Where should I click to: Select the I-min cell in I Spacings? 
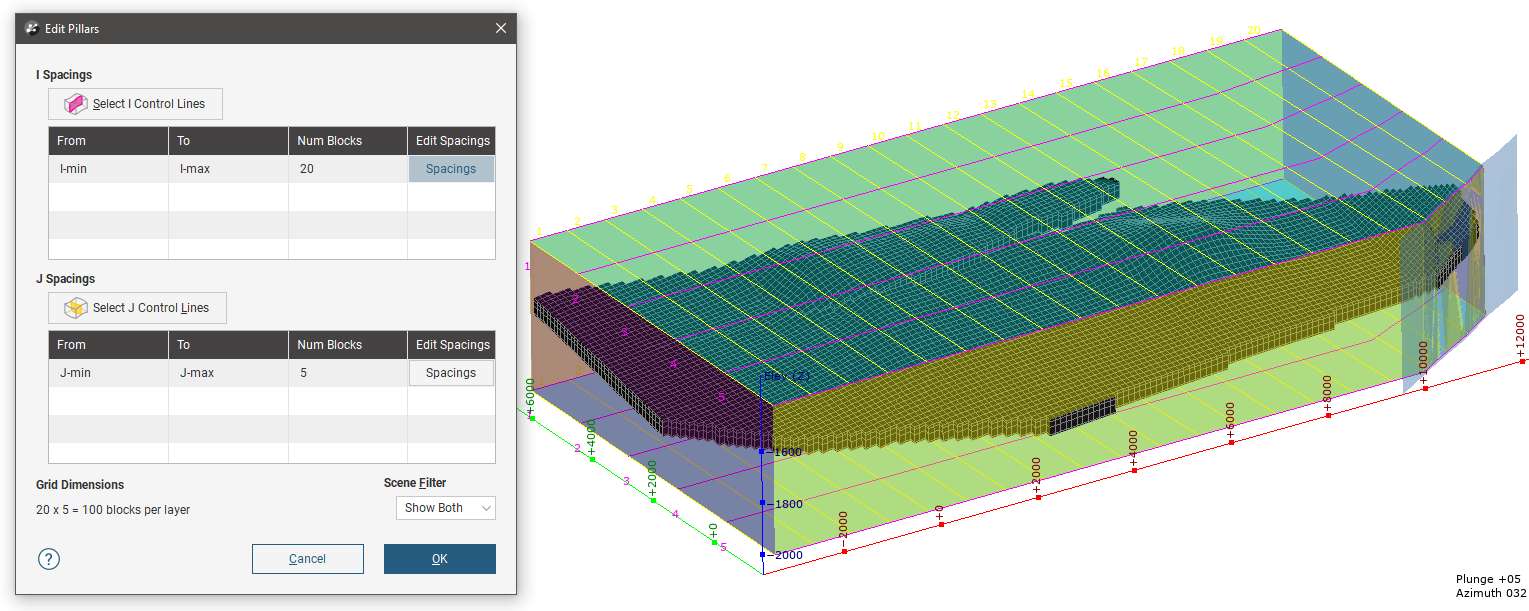(x=108, y=169)
